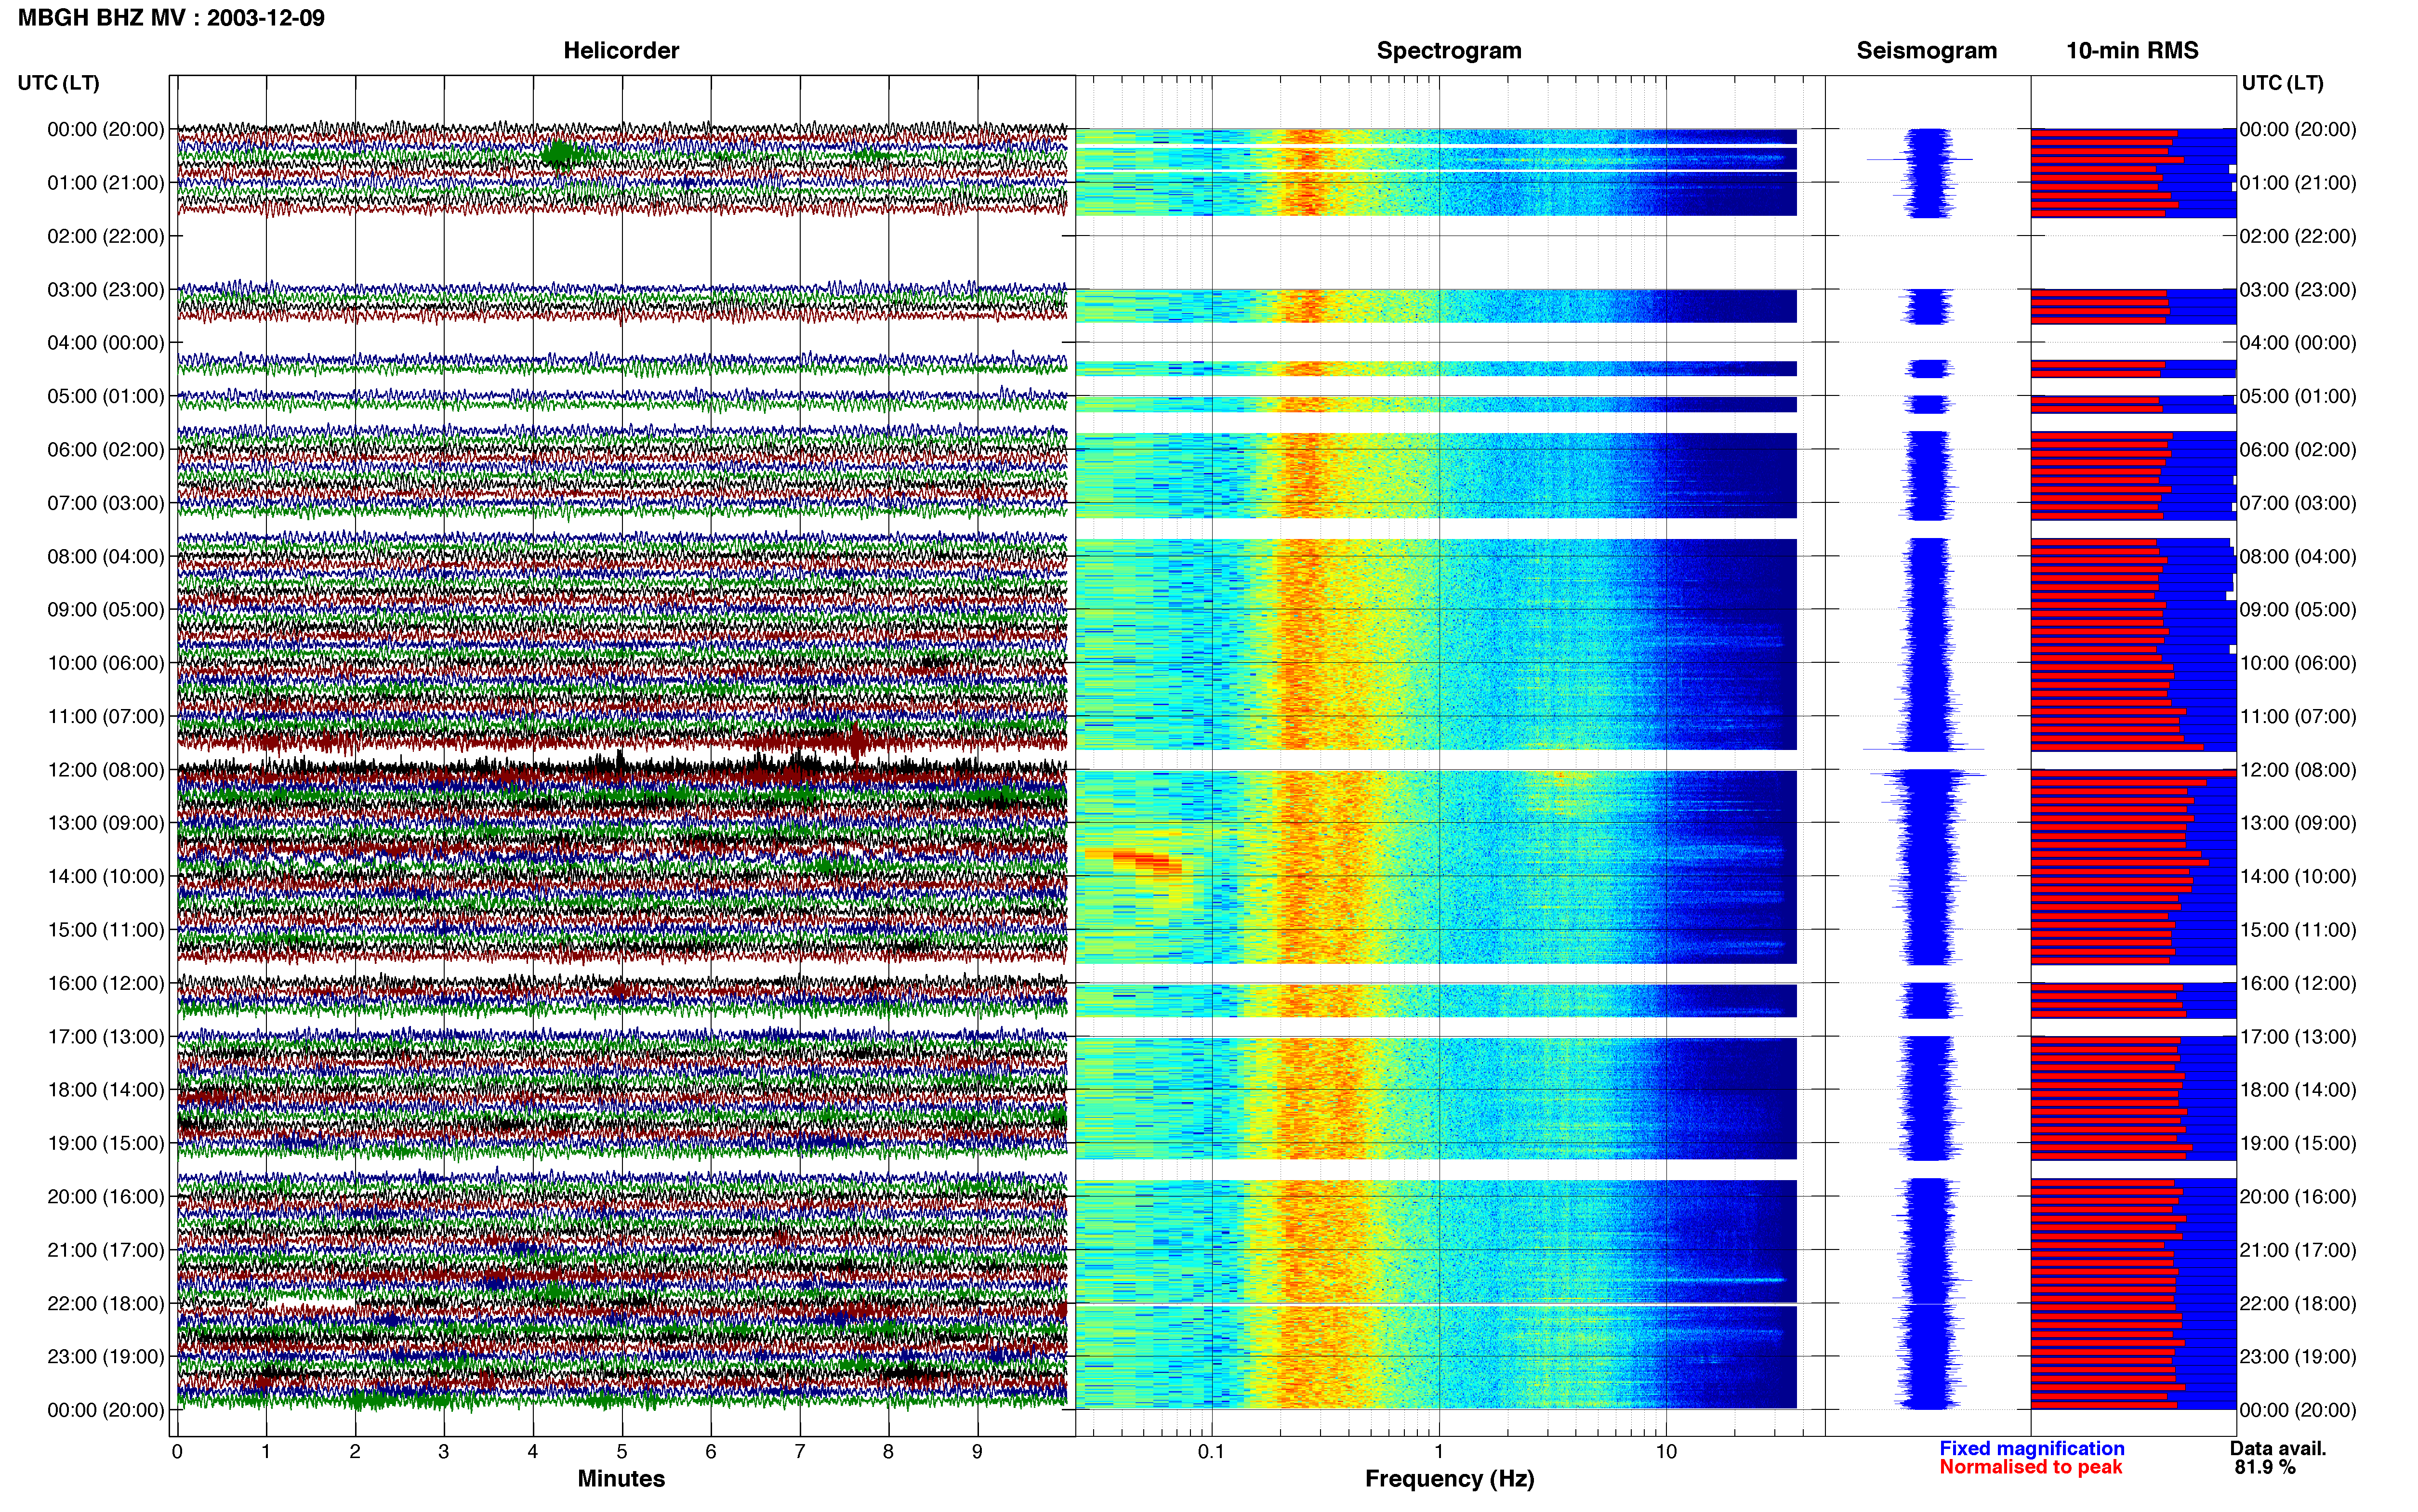Screen dimensions: 2418x1512
Task: Click the right time label '08:00 (04:00)'
Action: pyautogui.click(x=2298, y=556)
